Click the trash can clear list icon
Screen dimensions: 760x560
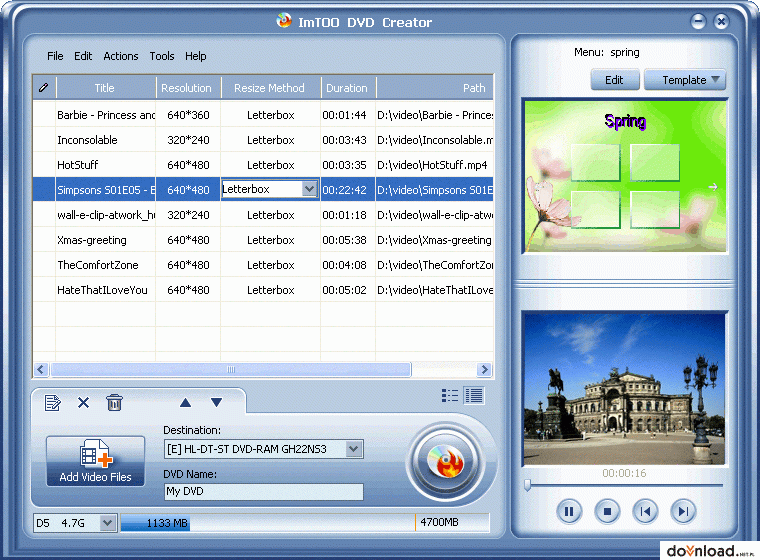[114, 402]
